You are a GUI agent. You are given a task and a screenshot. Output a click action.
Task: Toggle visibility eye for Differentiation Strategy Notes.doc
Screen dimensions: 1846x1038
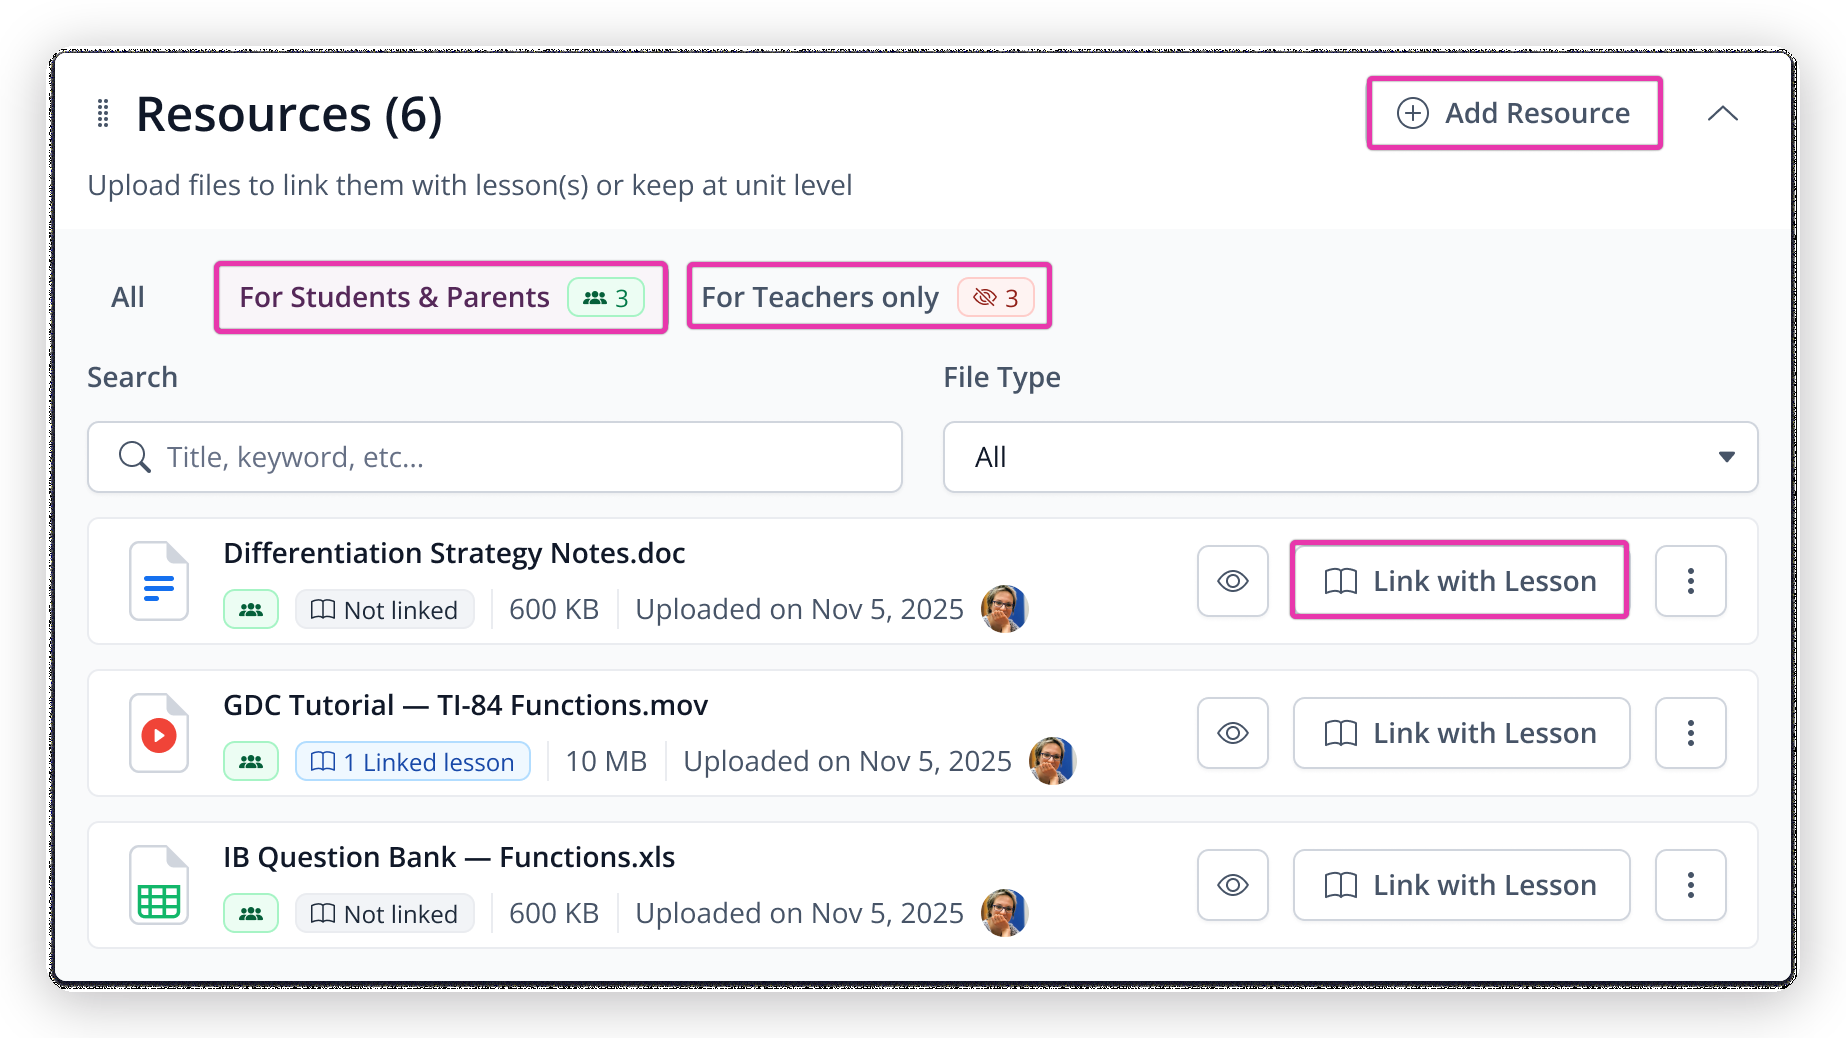point(1232,581)
